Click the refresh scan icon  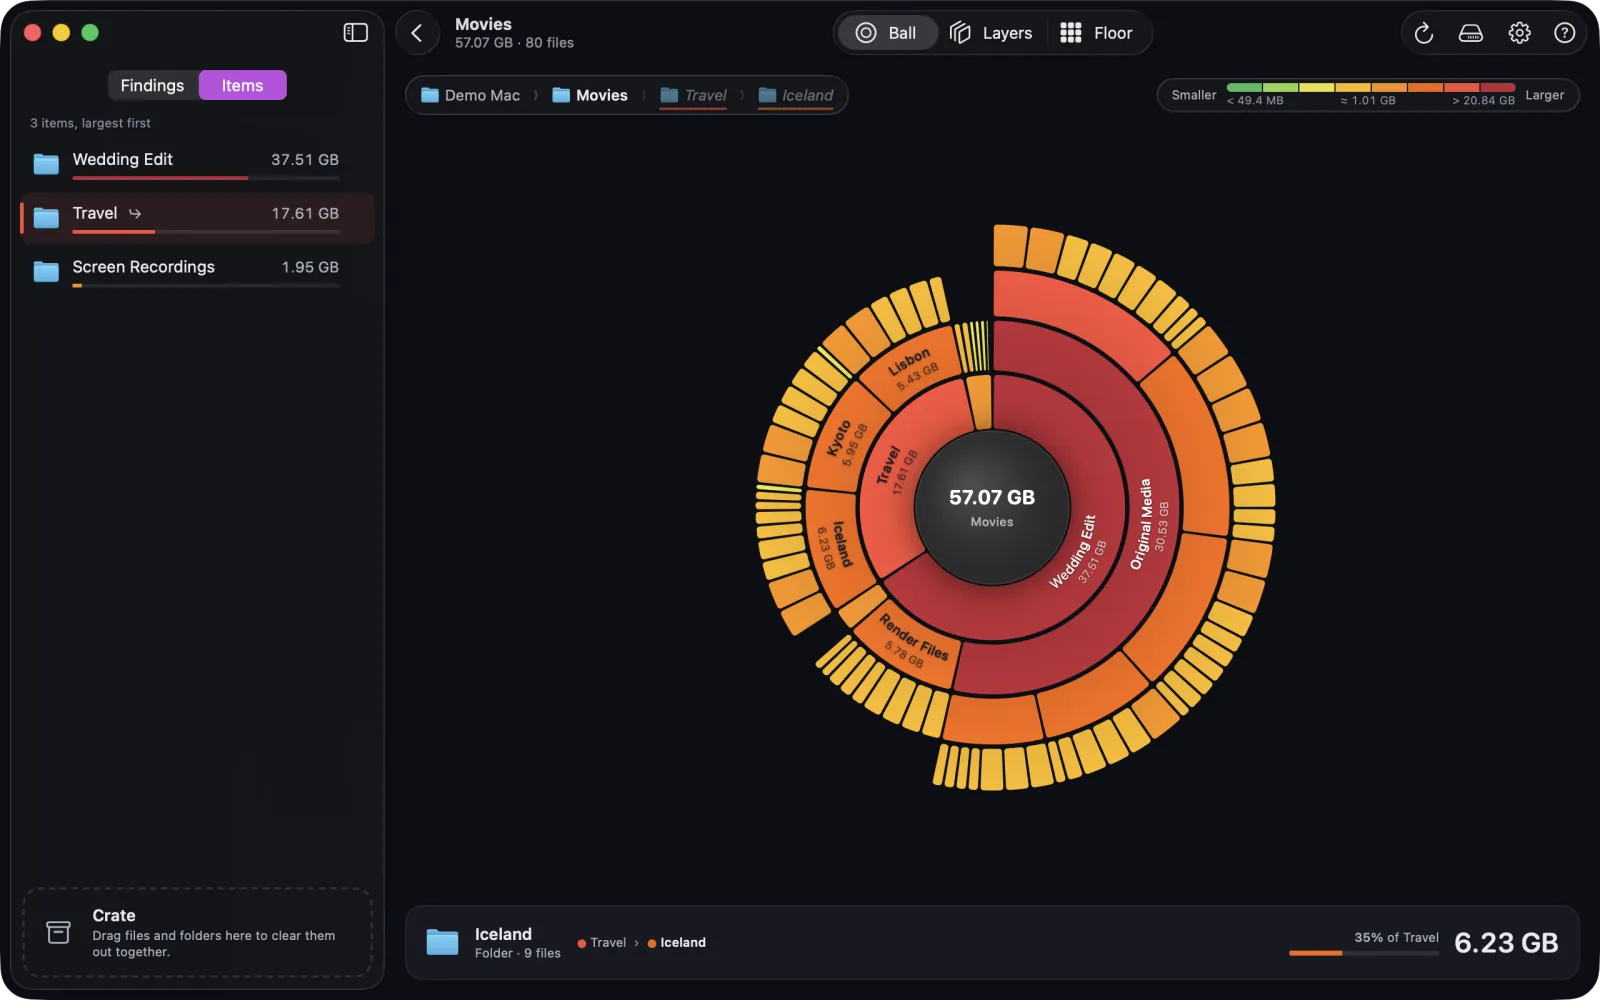pos(1424,33)
